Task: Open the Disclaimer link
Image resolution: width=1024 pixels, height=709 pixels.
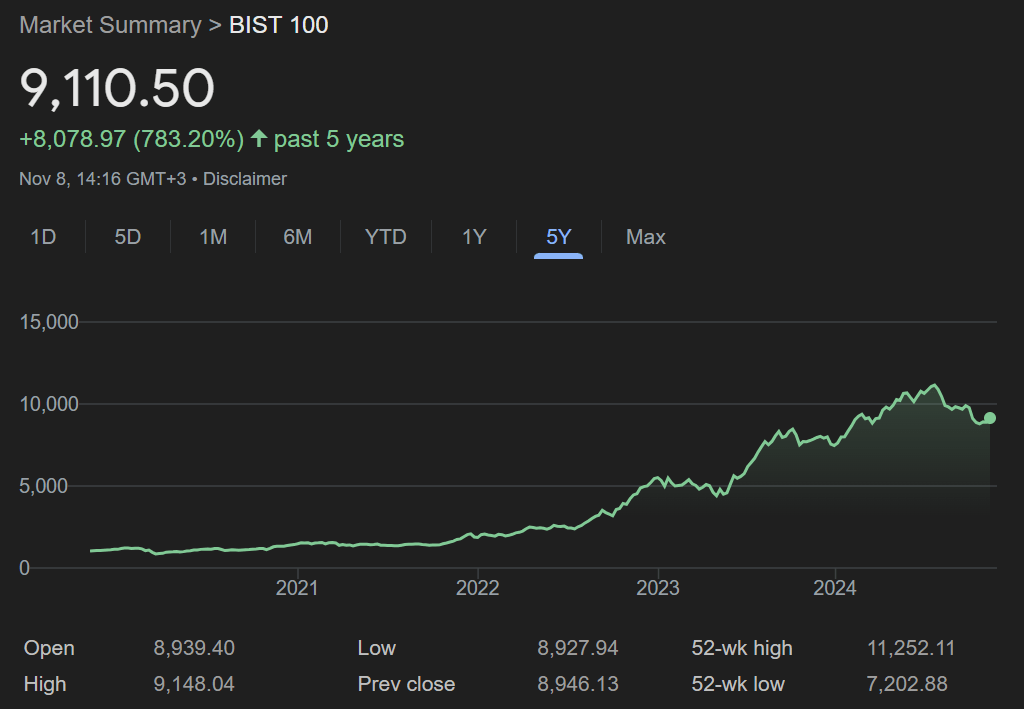Action: (x=245, y=180)
